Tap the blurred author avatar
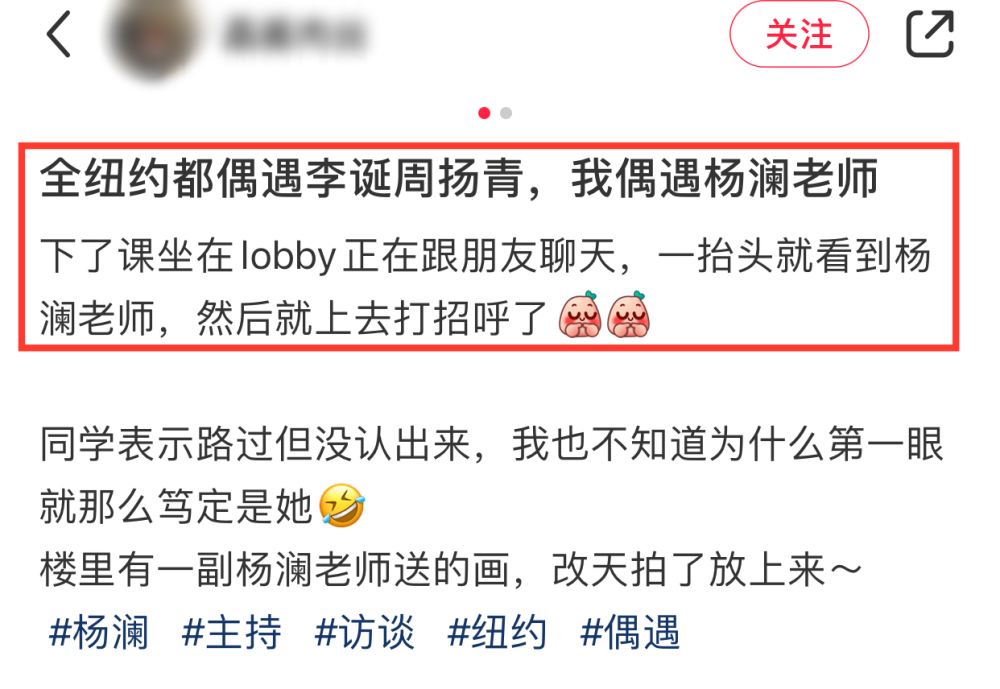1000x689 pixels. (x=153, y=37)
